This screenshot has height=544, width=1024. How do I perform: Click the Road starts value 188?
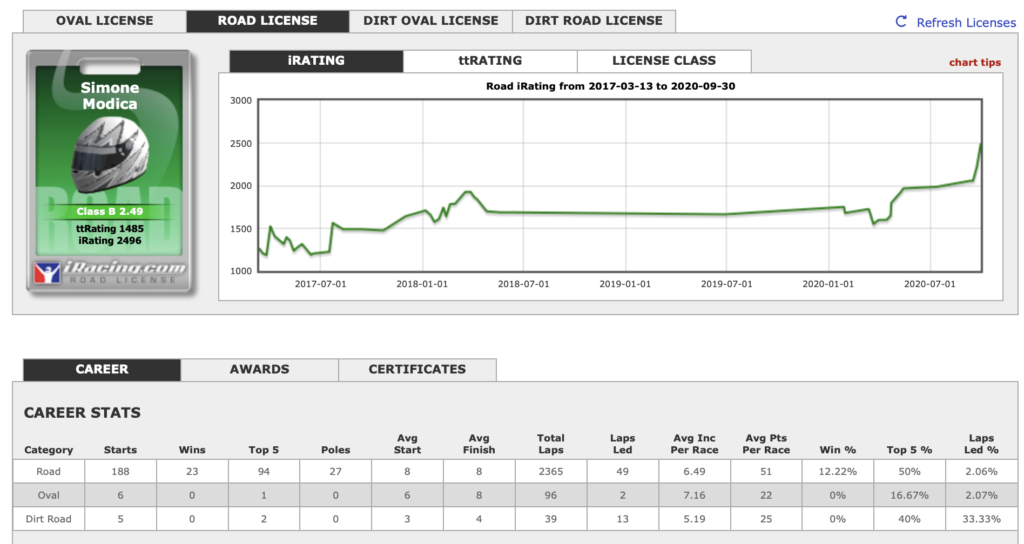point(120,472)
